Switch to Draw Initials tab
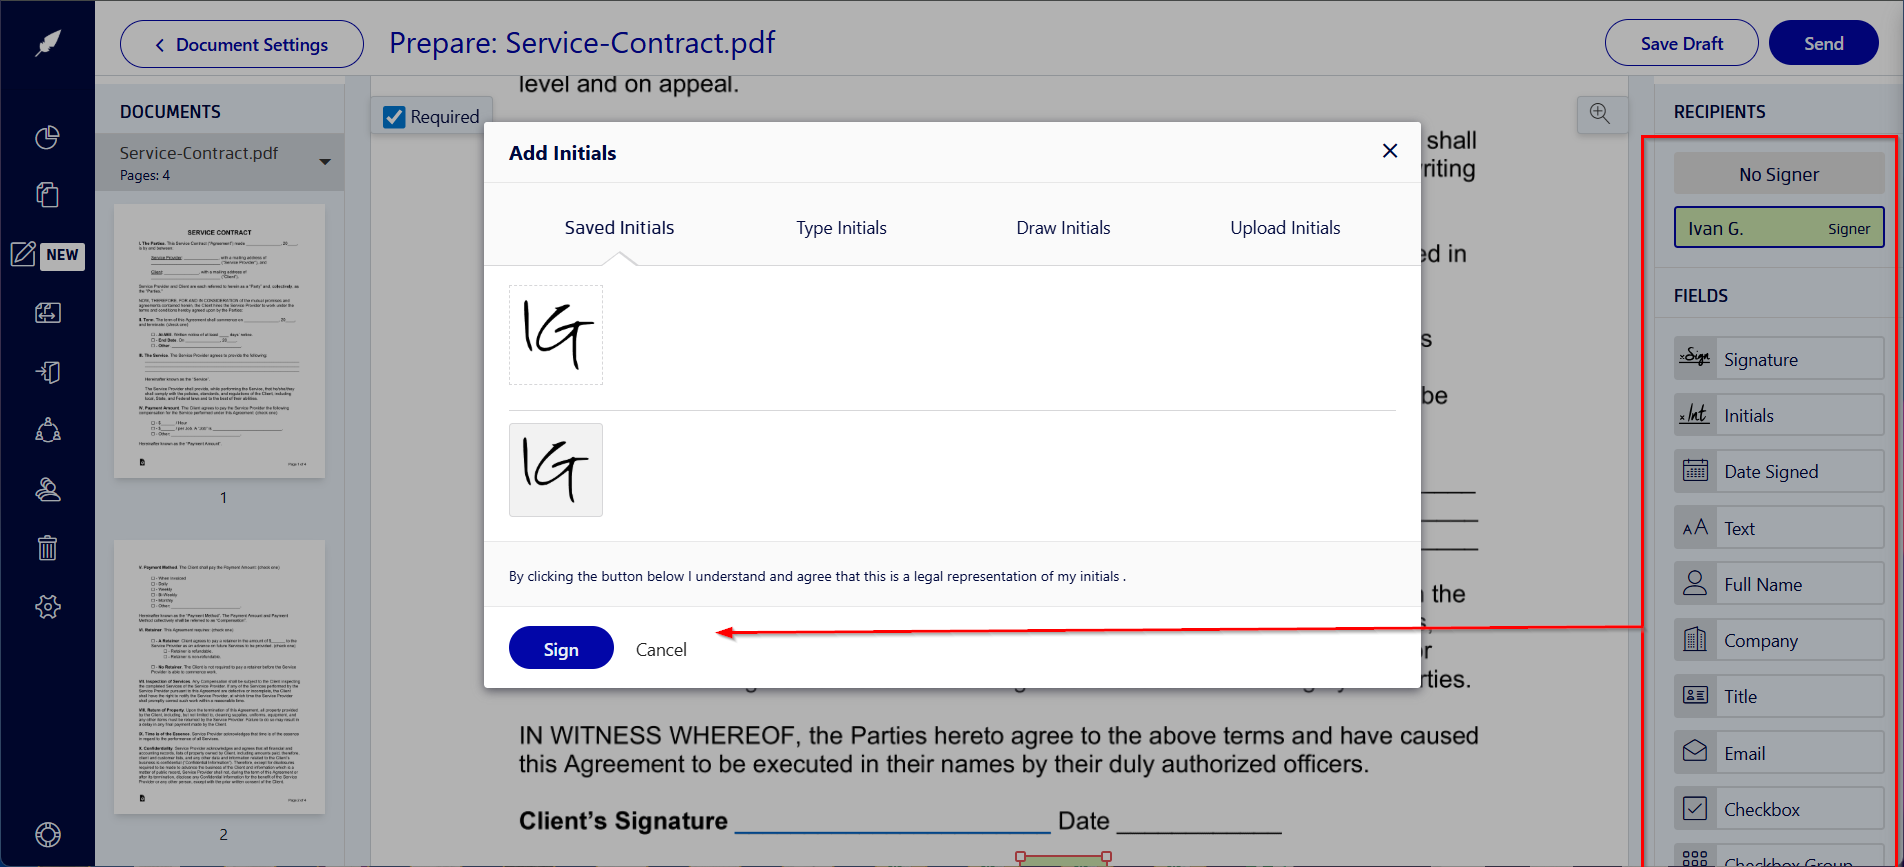The width and height of the screenshot is (1904, 867). click(1063, 228)
